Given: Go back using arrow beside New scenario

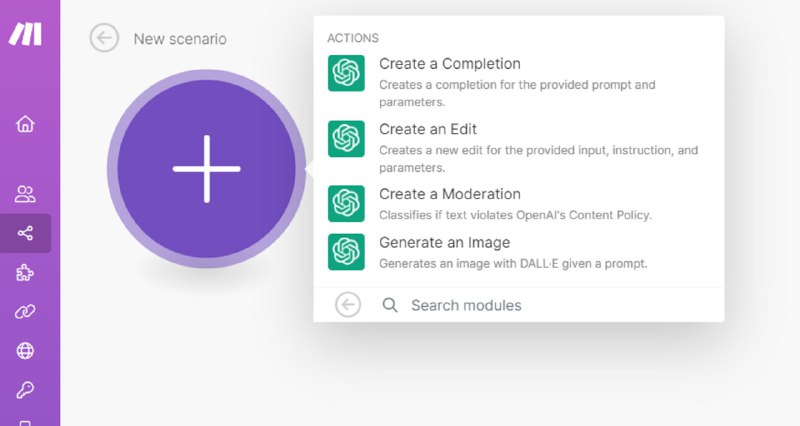Looking at the screenshot, I should [104, 39].
